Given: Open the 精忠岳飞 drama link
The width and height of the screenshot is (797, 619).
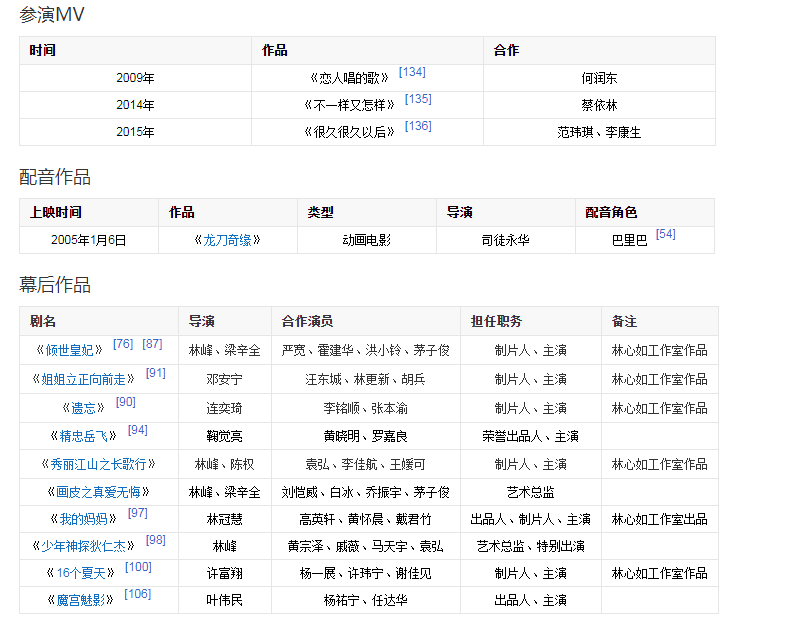Looking at the screenshot, I should point(83,436).
